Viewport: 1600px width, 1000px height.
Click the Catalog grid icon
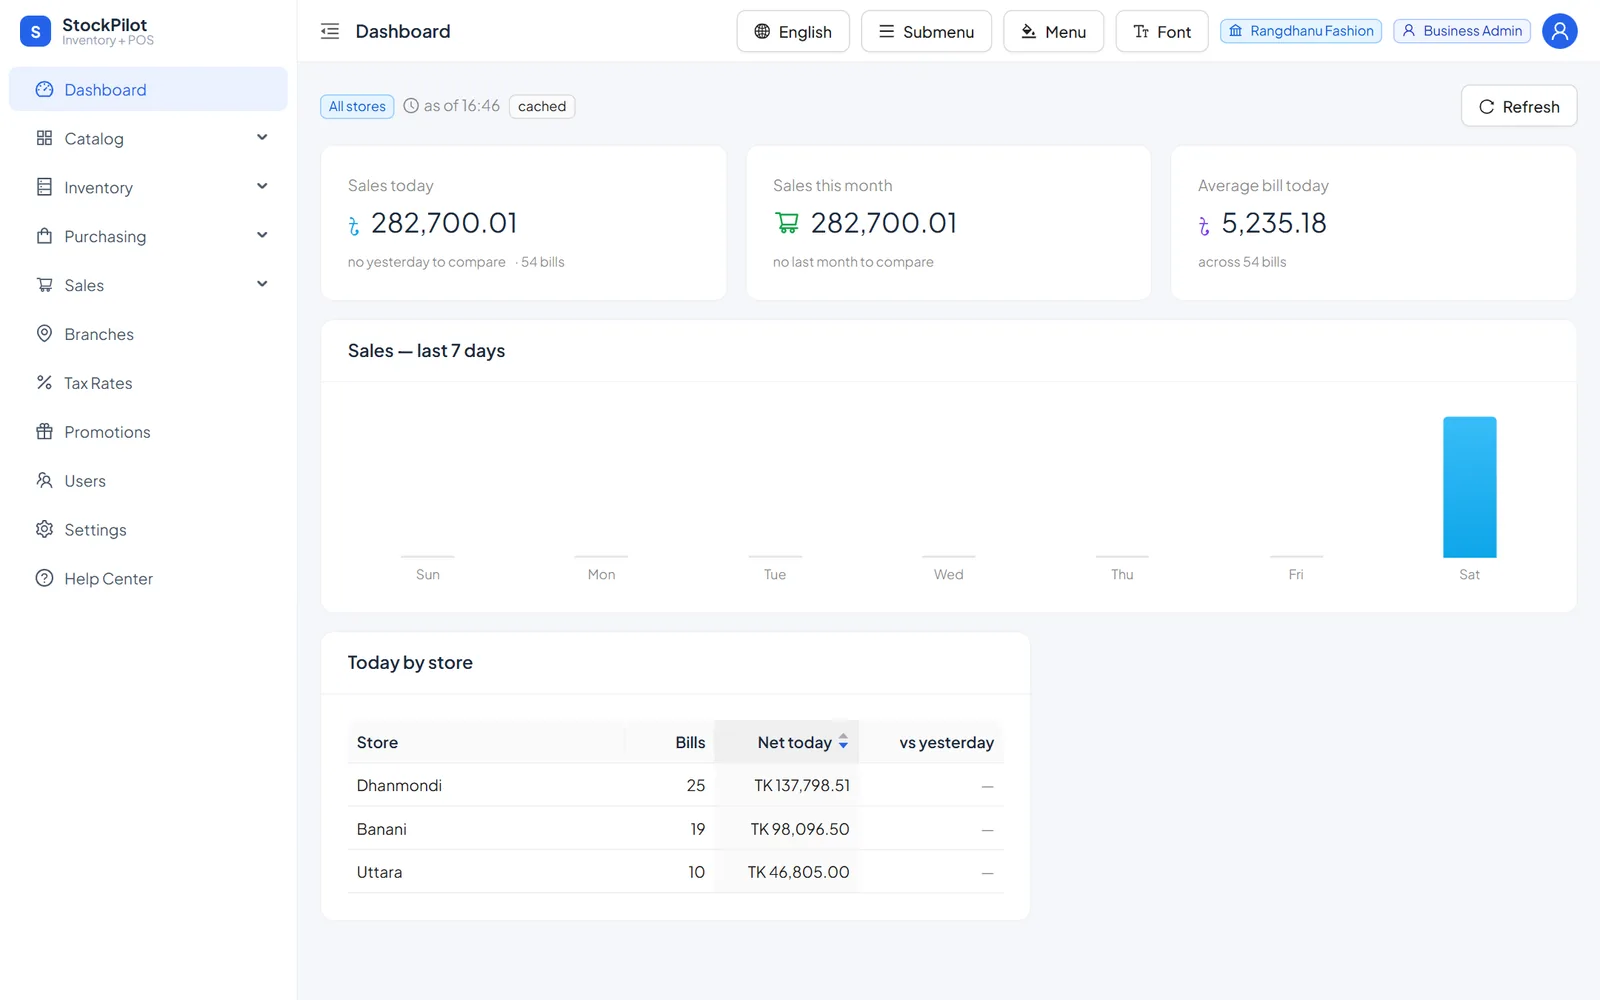pos(44,138)
